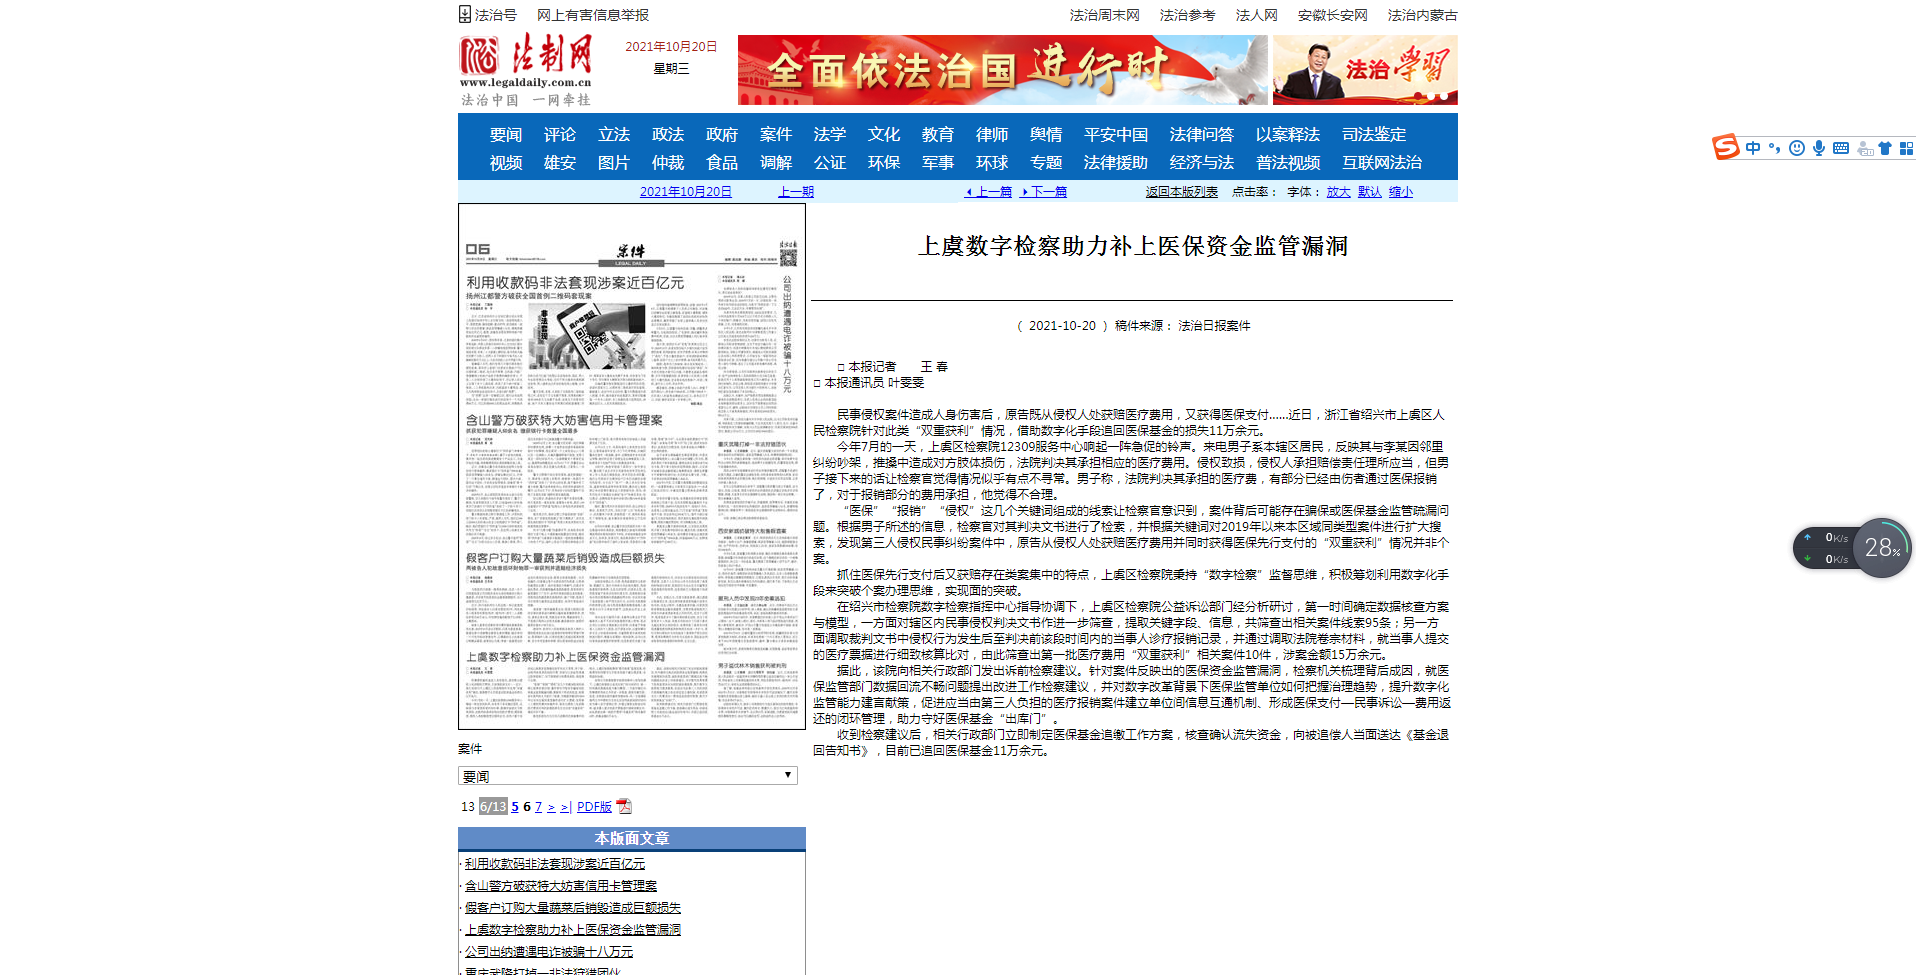
Task: Open 安徽长安网 top link
Action: click(1333, 15)
